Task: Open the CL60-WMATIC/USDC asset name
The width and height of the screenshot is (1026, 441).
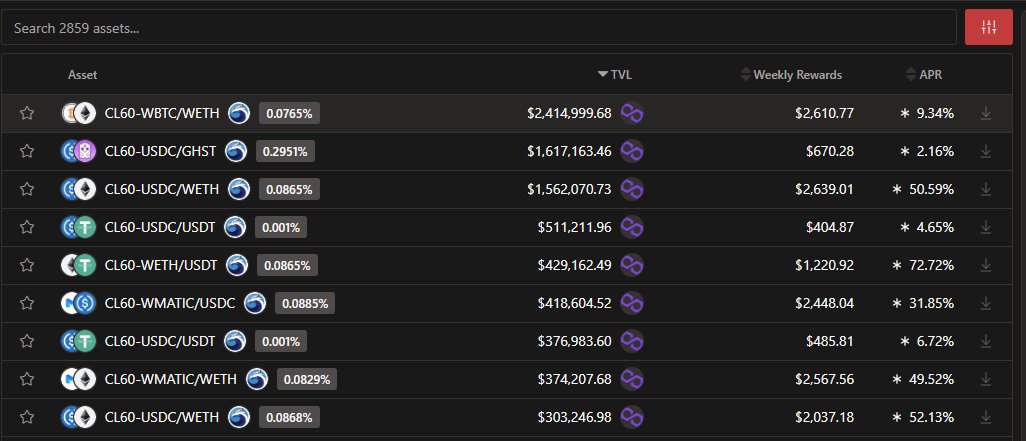Action: [x=170, y=303]
